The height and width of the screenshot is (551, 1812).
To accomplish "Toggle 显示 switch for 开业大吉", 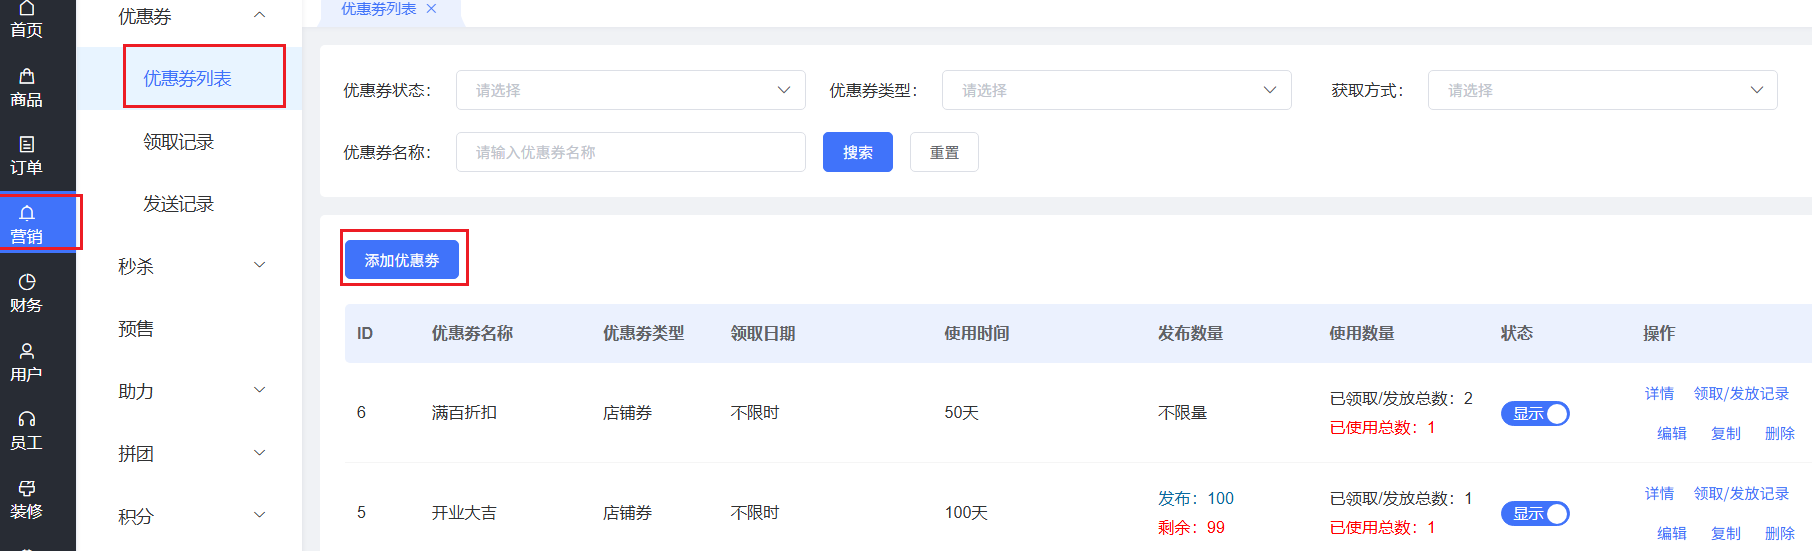I will (1535, 513).
